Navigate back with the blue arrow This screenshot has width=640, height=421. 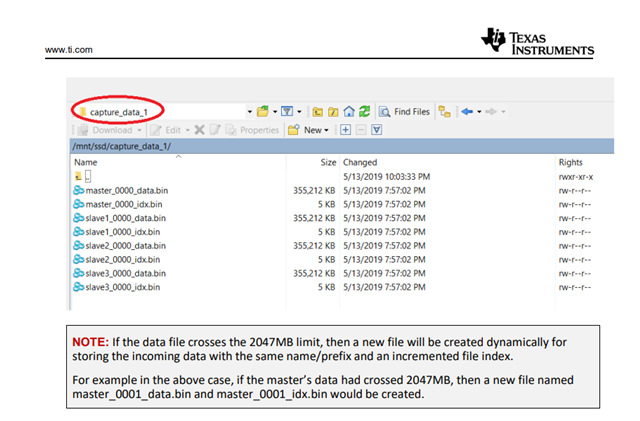pos(467,111)
